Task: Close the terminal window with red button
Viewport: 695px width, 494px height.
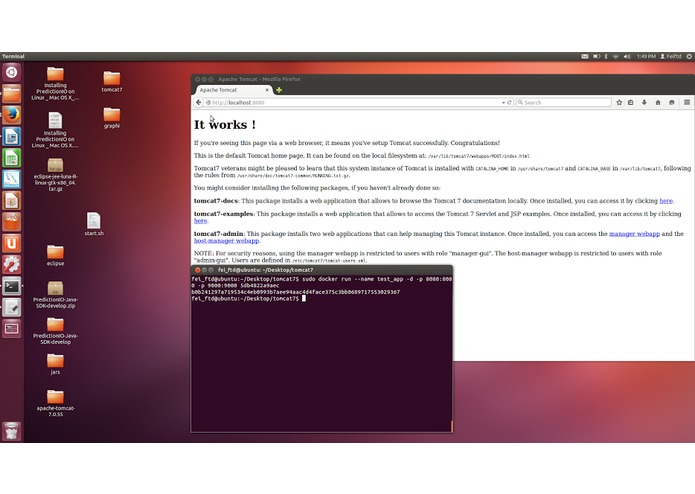Action: click(x=198, y=270)
